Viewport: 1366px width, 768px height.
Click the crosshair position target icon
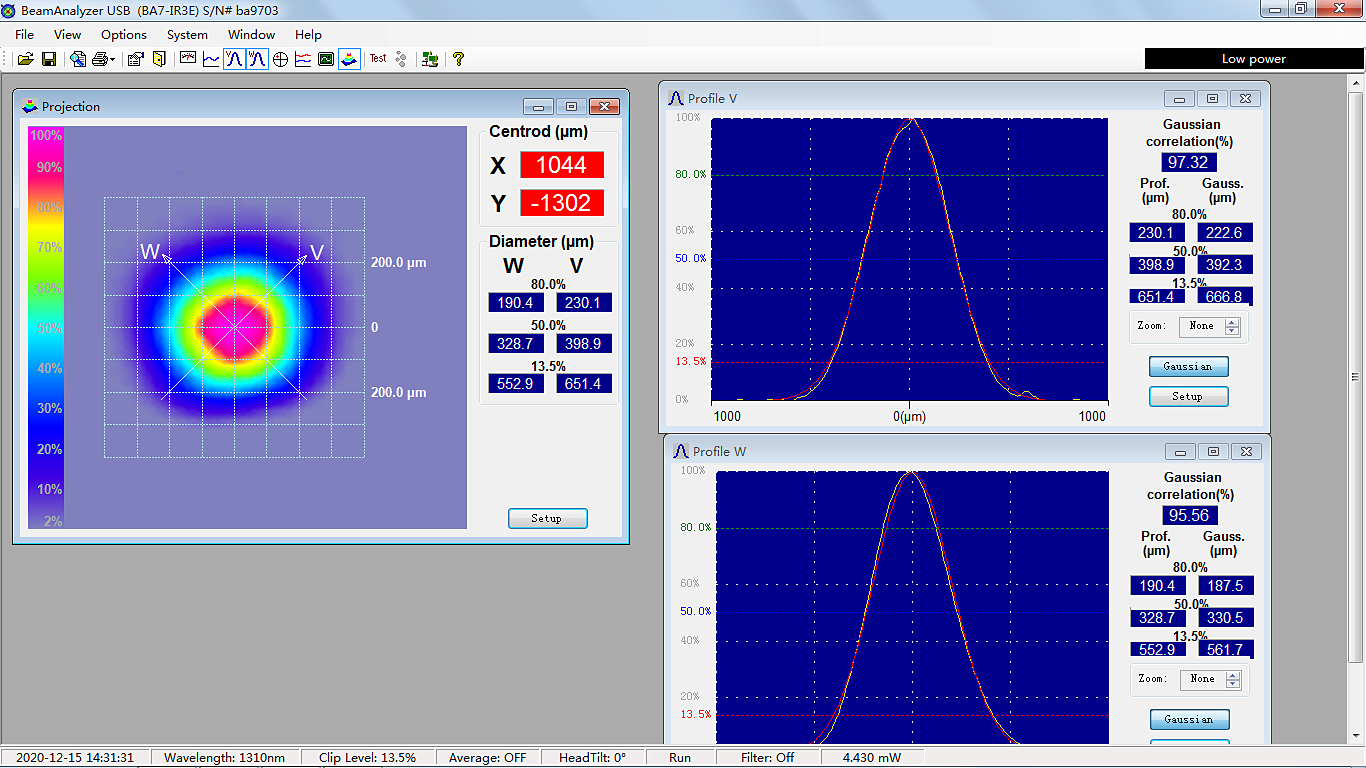(x=280, y=59)
